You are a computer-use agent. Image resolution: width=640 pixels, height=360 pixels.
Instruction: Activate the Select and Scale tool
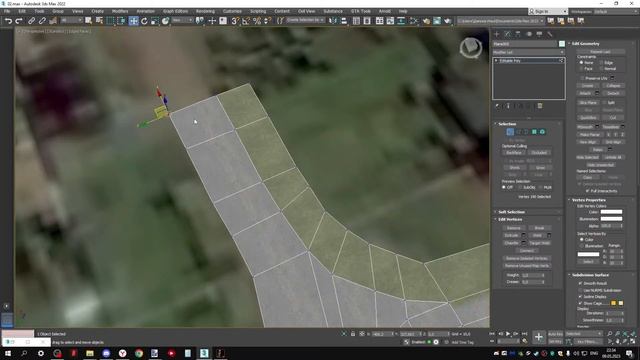154,21
